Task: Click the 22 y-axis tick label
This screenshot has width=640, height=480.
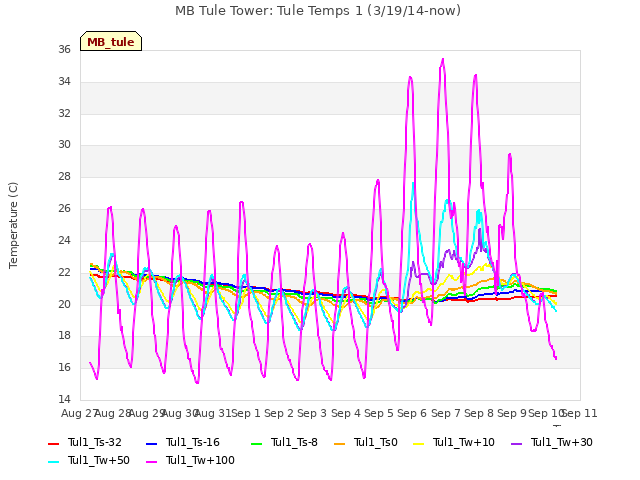Action: [64, 272]
